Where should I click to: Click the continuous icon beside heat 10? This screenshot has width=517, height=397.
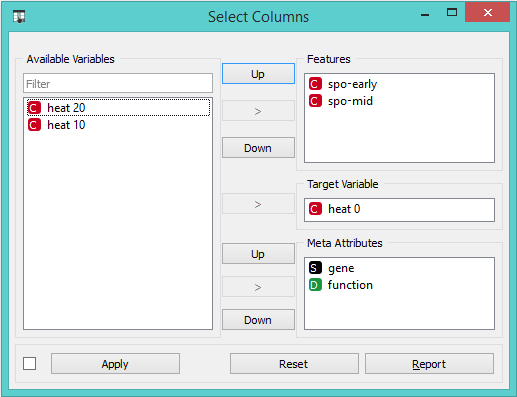click(x=34, y=125)
